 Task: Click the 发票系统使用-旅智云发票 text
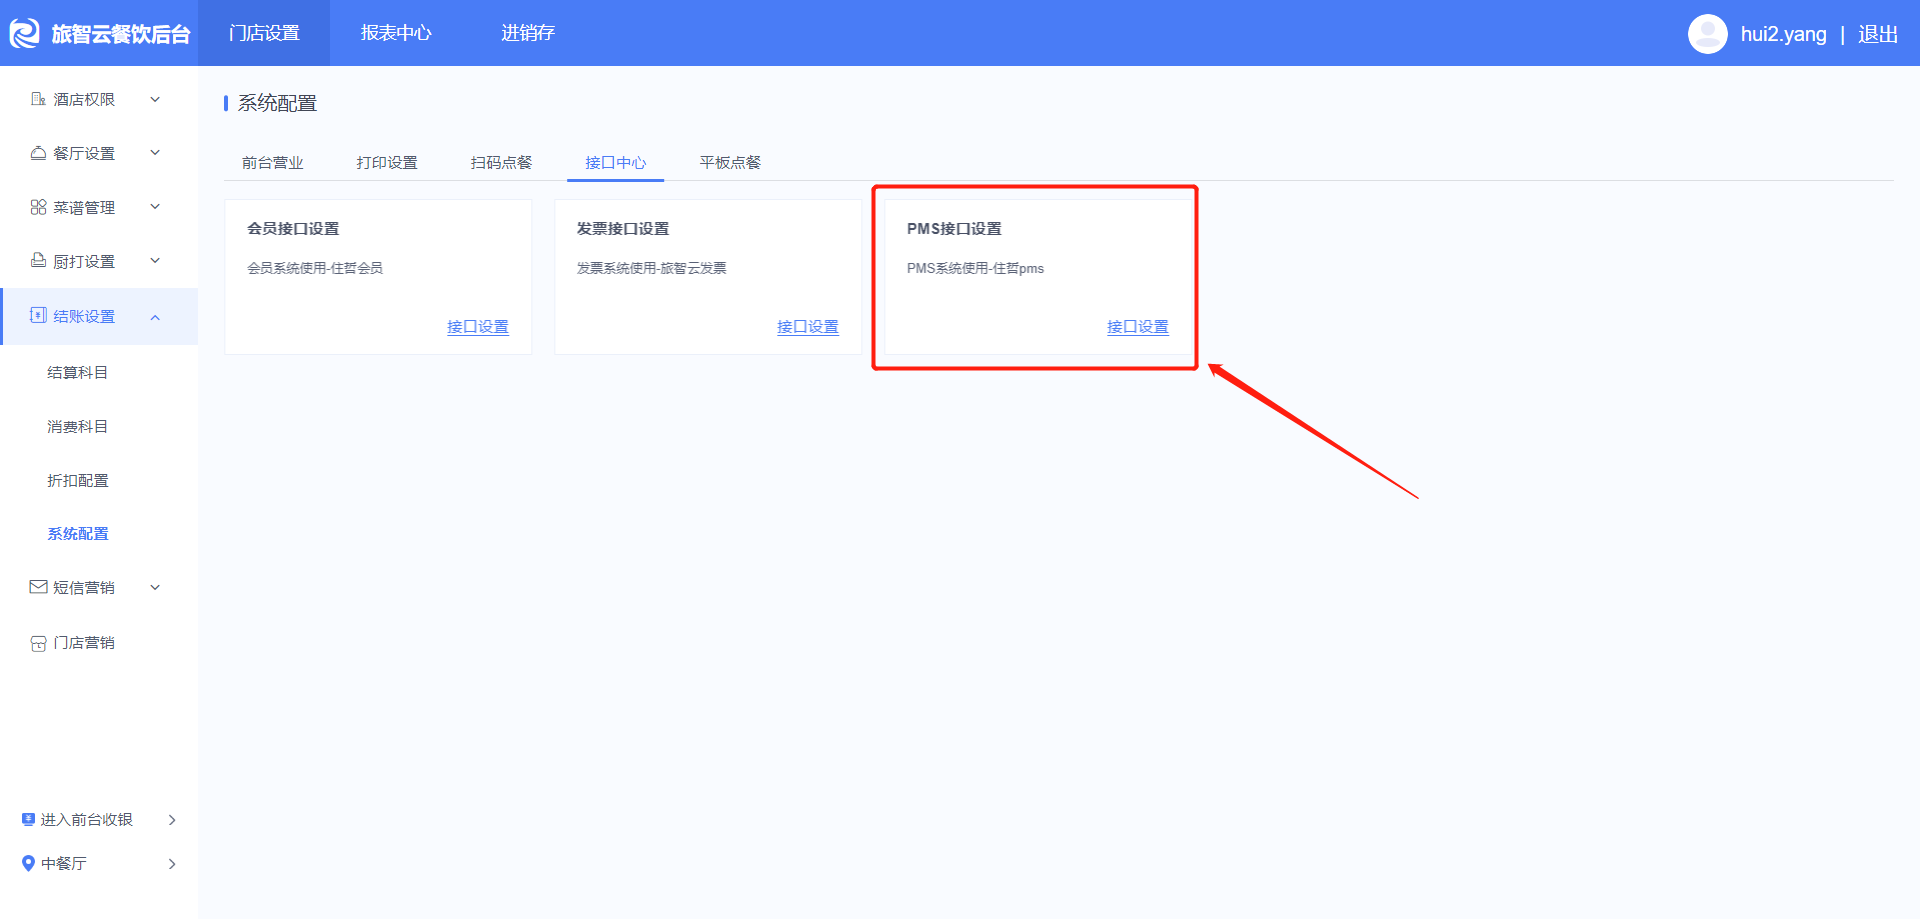pyautogui.click(x=651, y=268)
